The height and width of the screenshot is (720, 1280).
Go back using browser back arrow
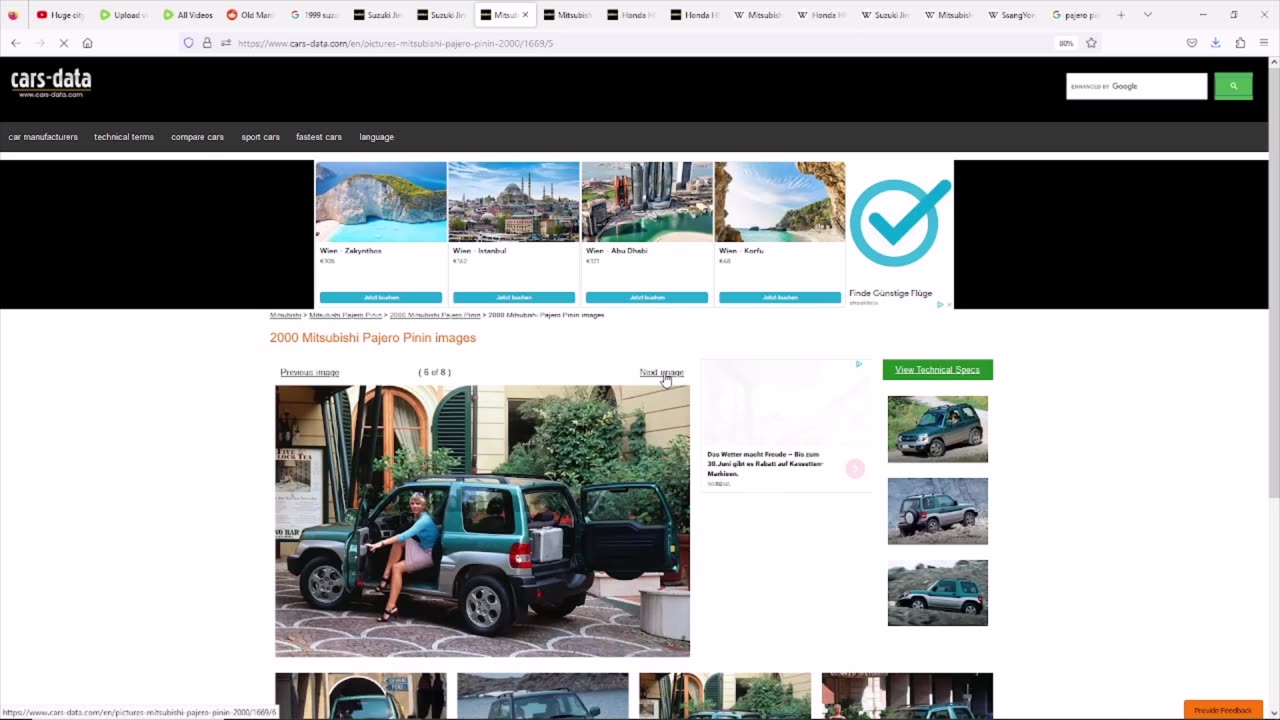pyautogui.click(x=15, y=43)
